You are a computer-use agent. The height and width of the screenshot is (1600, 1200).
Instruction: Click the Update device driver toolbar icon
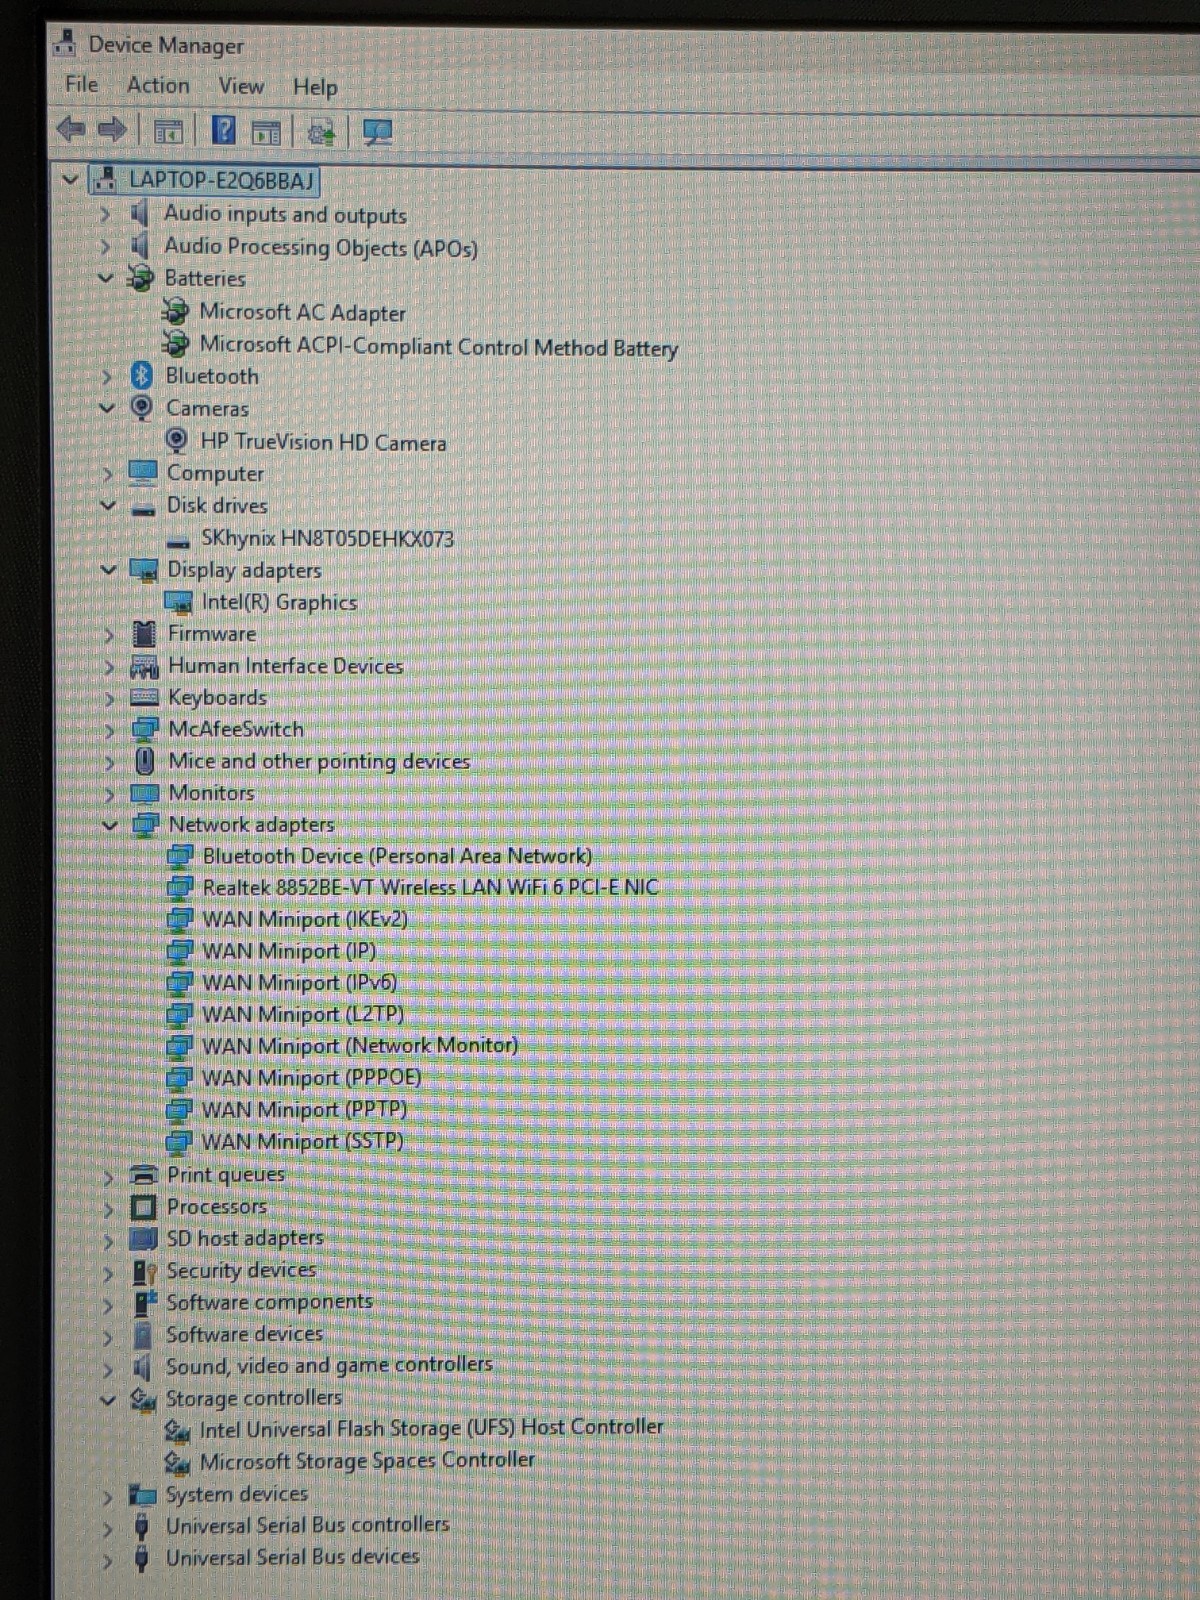point(321,132)
